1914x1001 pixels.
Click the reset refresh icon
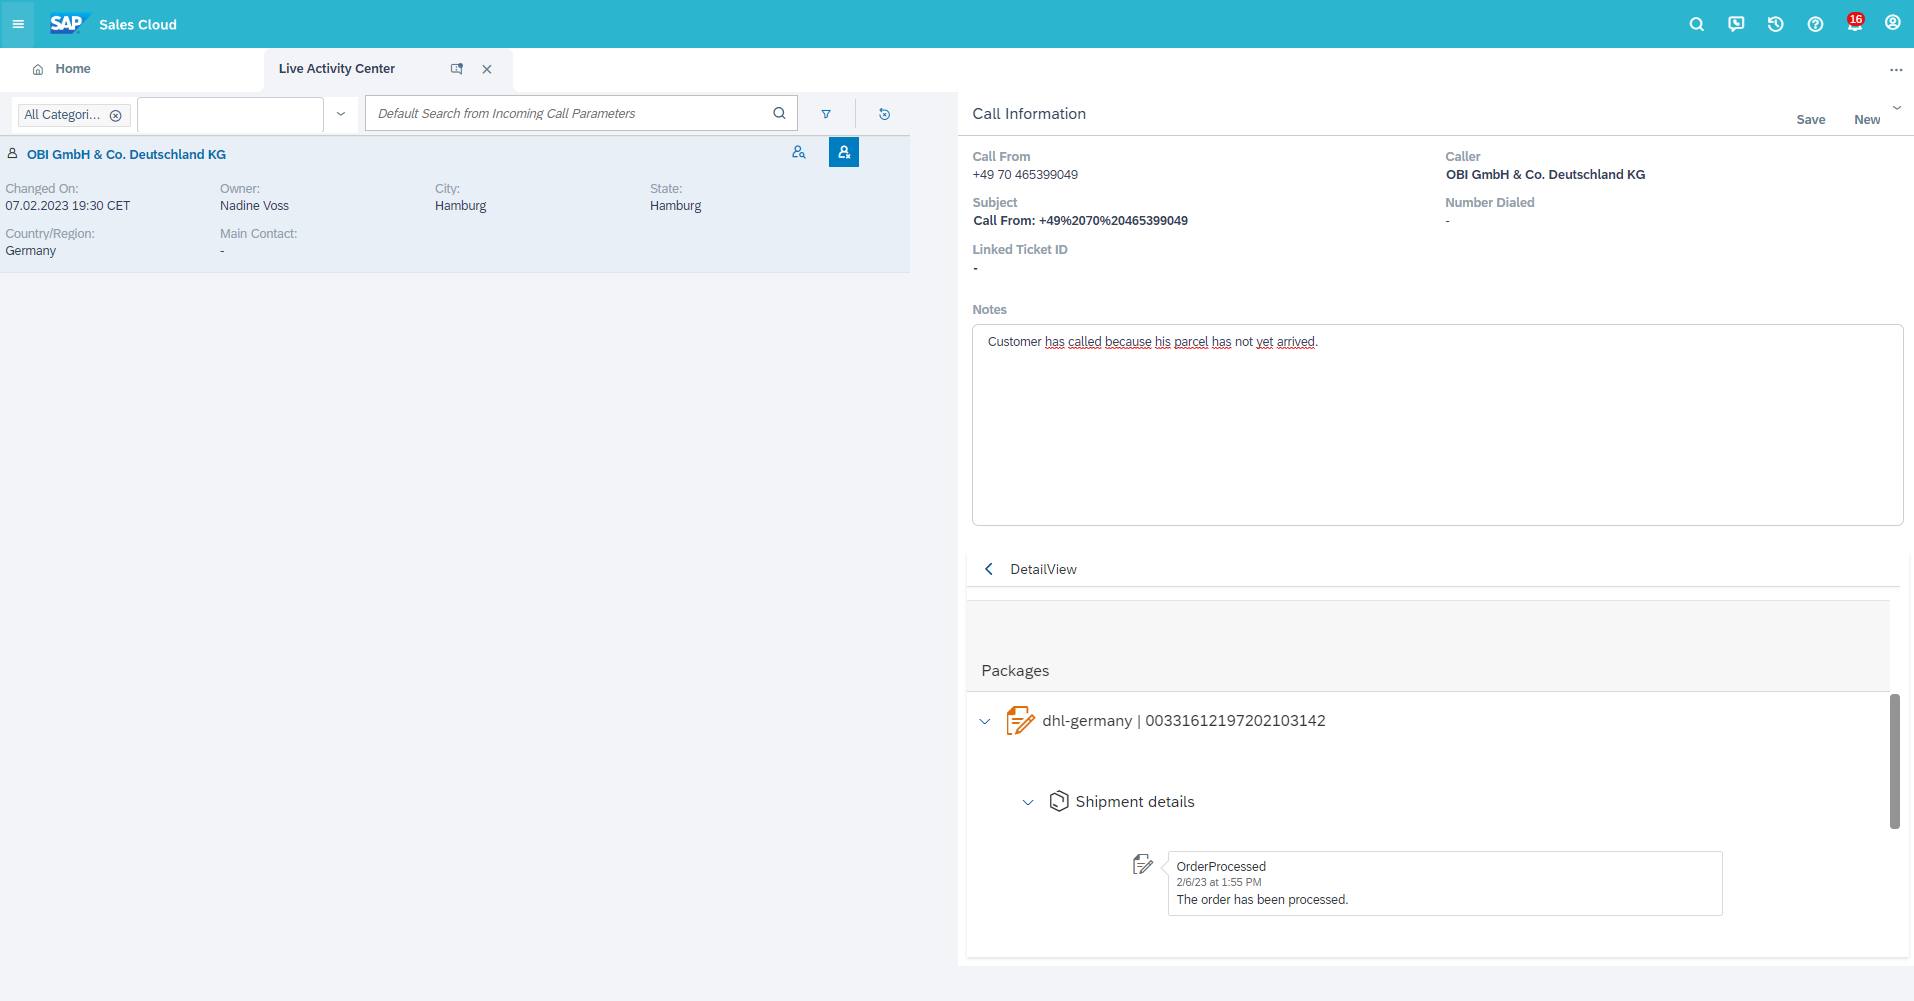pos(884,114)
